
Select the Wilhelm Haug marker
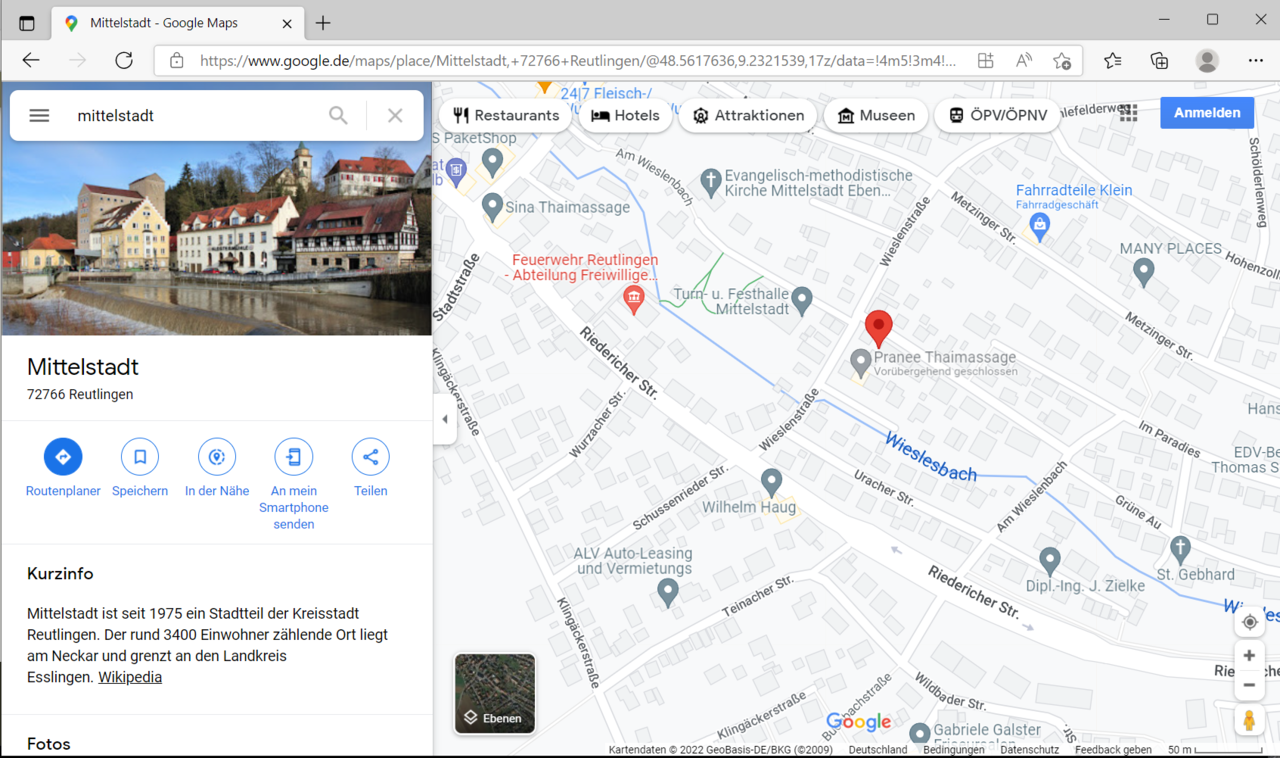pos(771,481)
